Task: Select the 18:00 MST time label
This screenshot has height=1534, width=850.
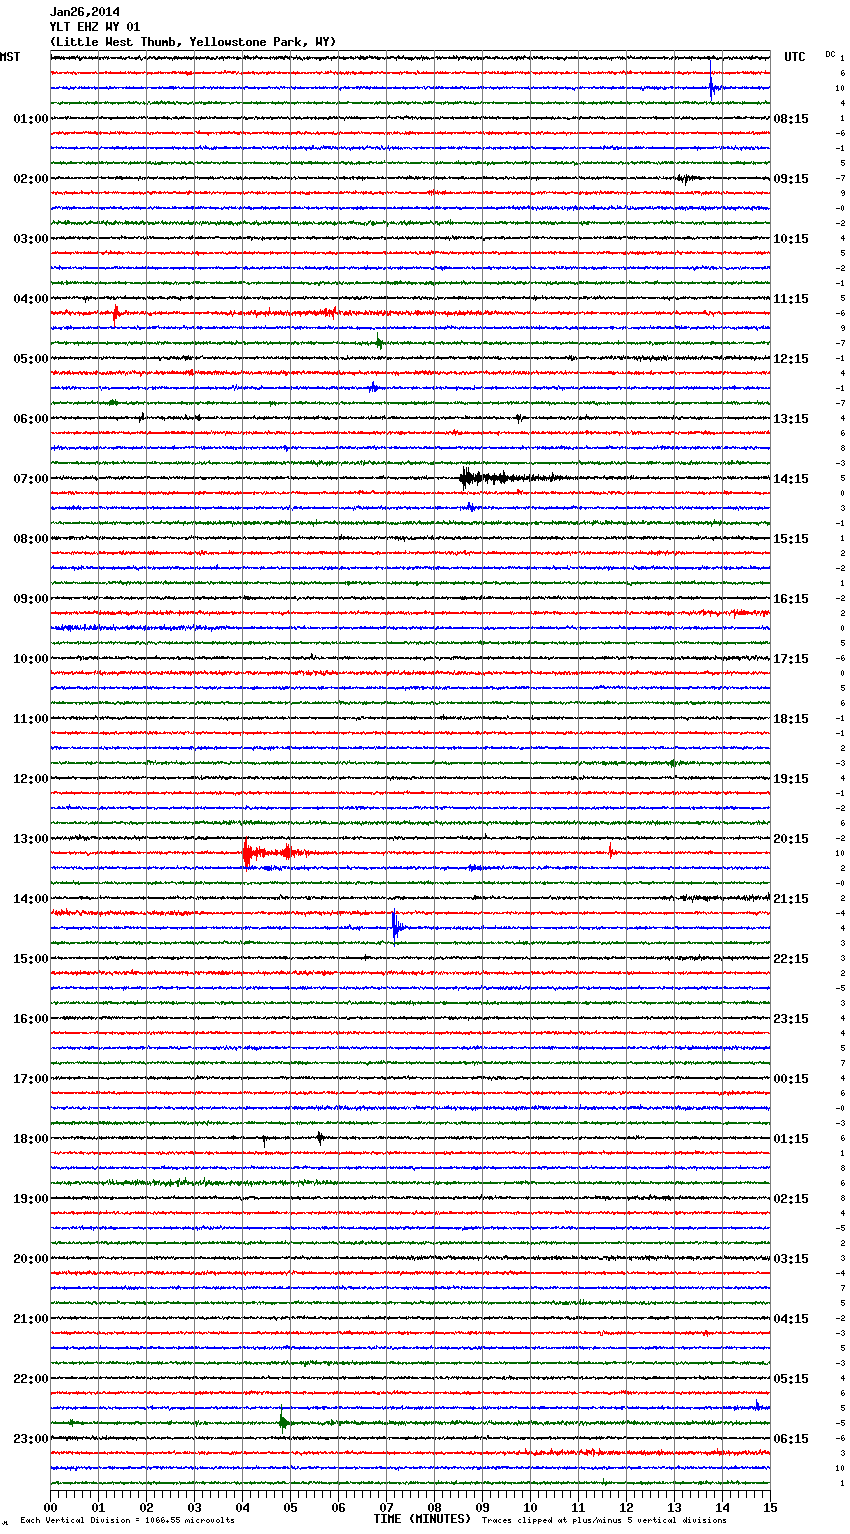Action: [30, 1139]
